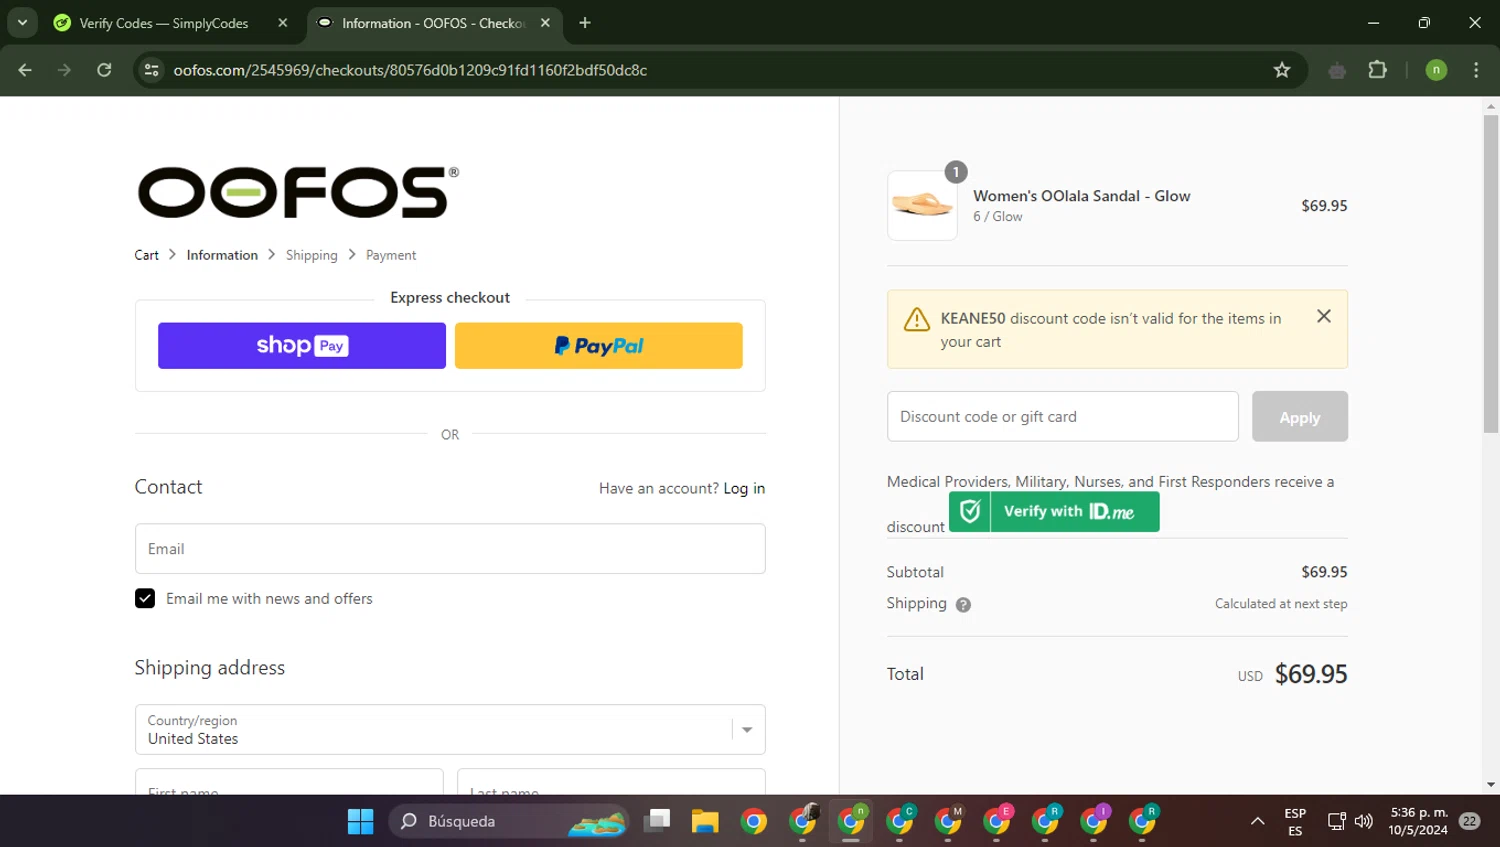Screen dimensions: 1500x847
Task: Show hidden system tray icons
Action: (1257, 821)
